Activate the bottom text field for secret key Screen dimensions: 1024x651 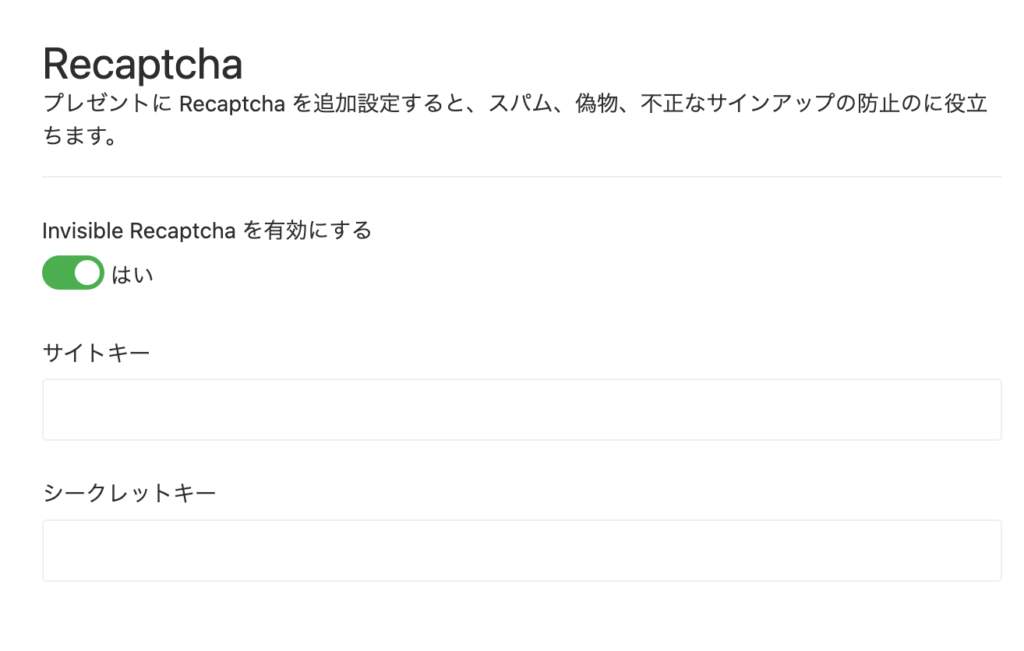(522, 550)
